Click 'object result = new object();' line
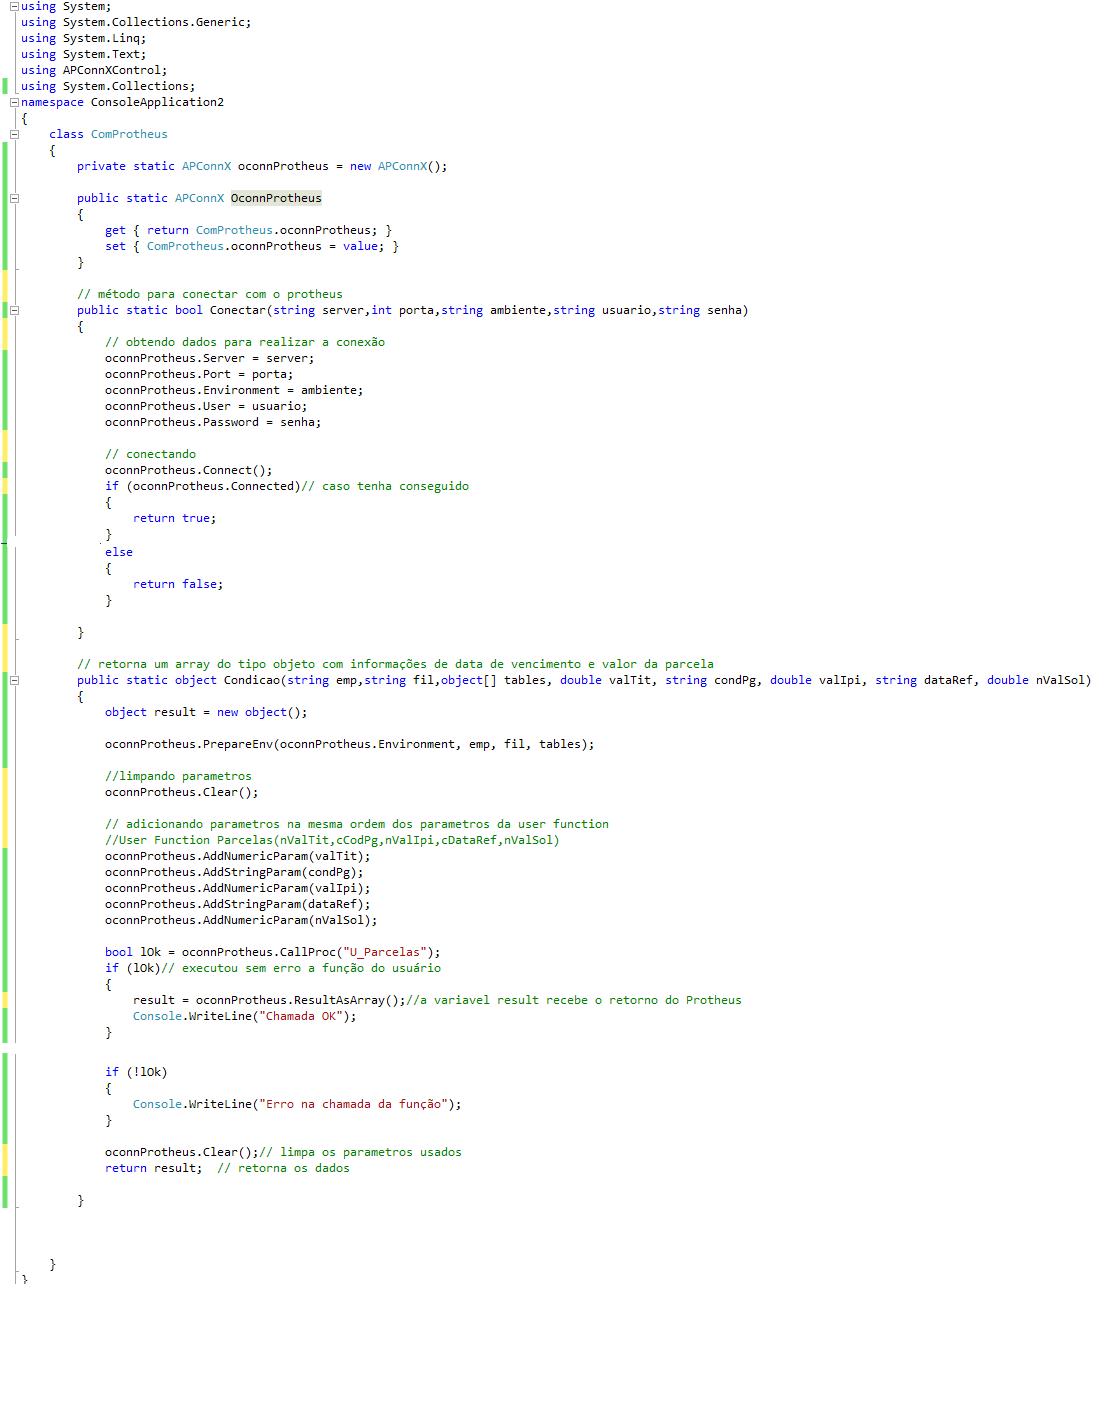The image size is (1105, 1423). [x=206, y=712]
